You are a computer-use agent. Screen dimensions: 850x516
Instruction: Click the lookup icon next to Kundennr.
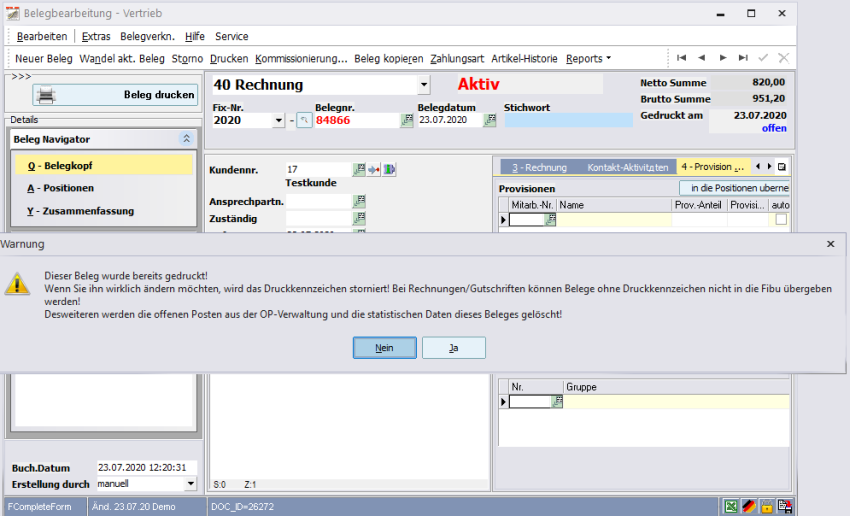click(359, 170)
